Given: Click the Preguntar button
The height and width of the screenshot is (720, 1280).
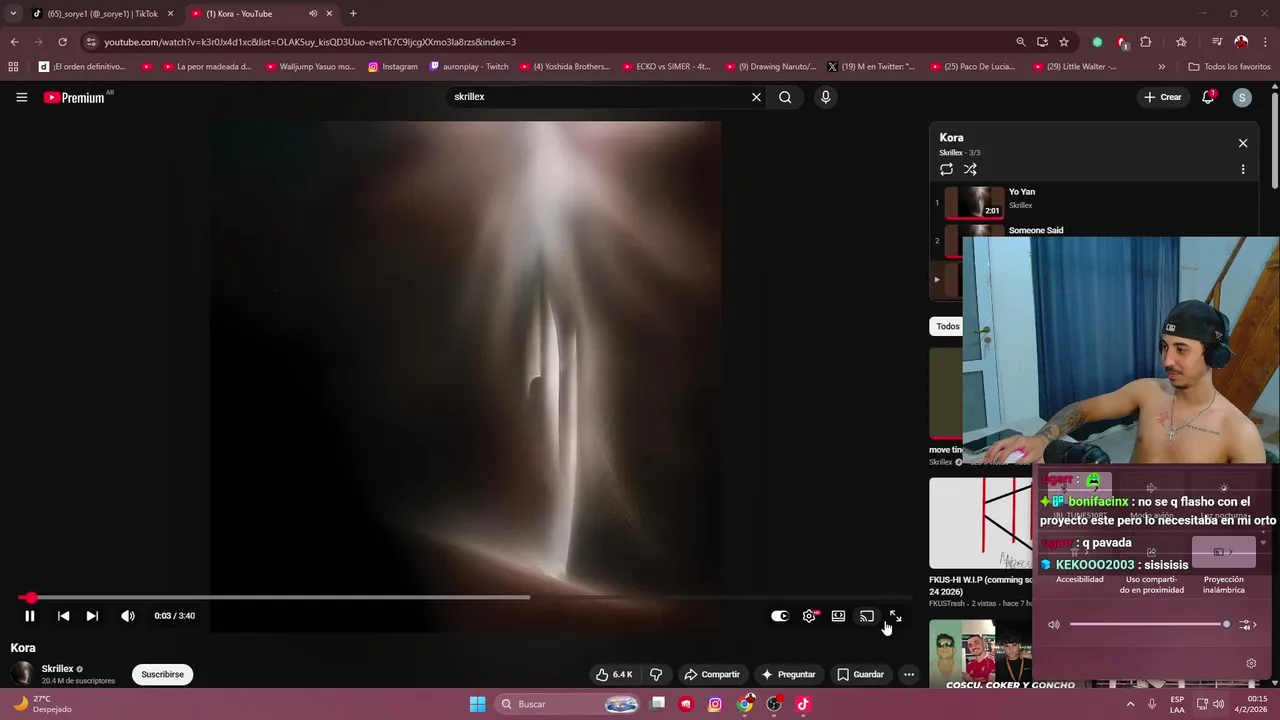Looking at the screenshot, I should tap(788, 674).
